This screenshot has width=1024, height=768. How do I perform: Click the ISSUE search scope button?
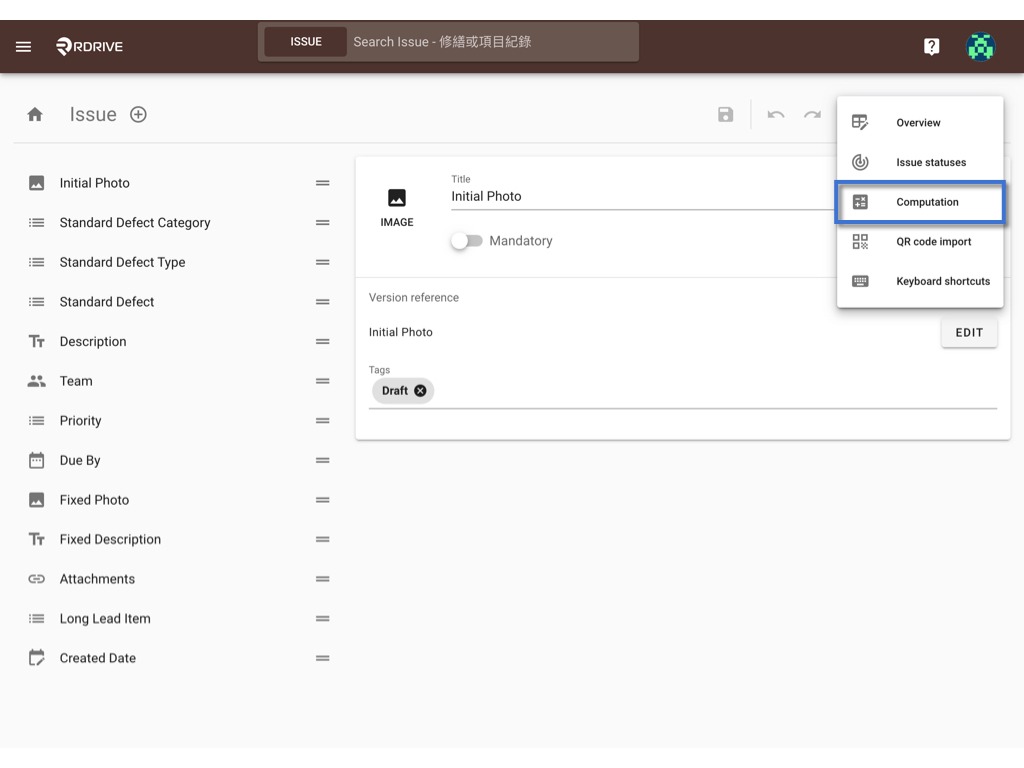coord(306,42)
